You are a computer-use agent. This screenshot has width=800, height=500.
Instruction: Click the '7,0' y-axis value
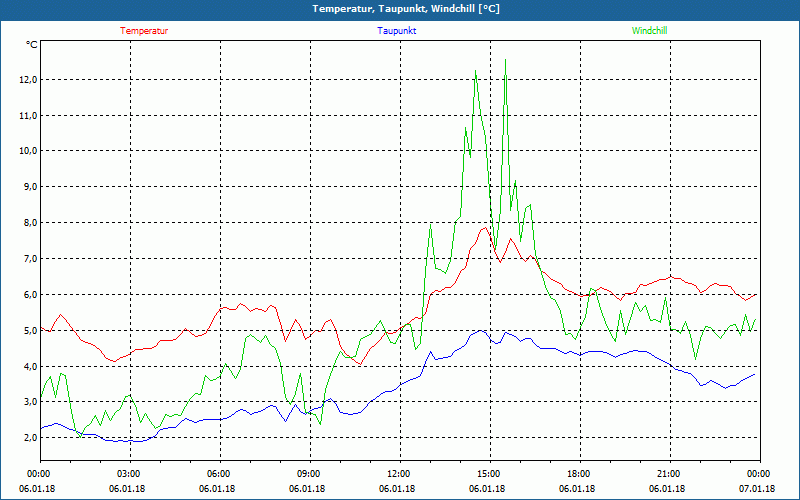(x=30, y=259)
